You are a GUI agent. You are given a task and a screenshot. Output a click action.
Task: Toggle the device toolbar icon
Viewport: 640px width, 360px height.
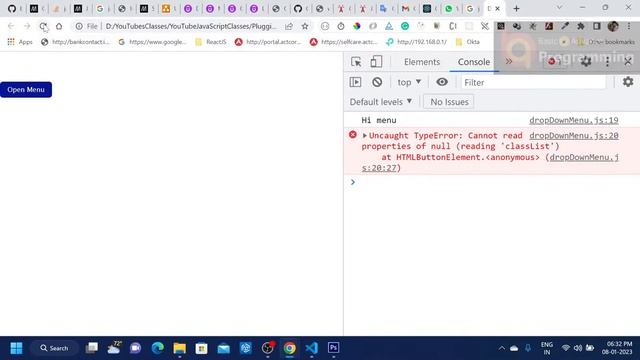click(x=376, y=62)
